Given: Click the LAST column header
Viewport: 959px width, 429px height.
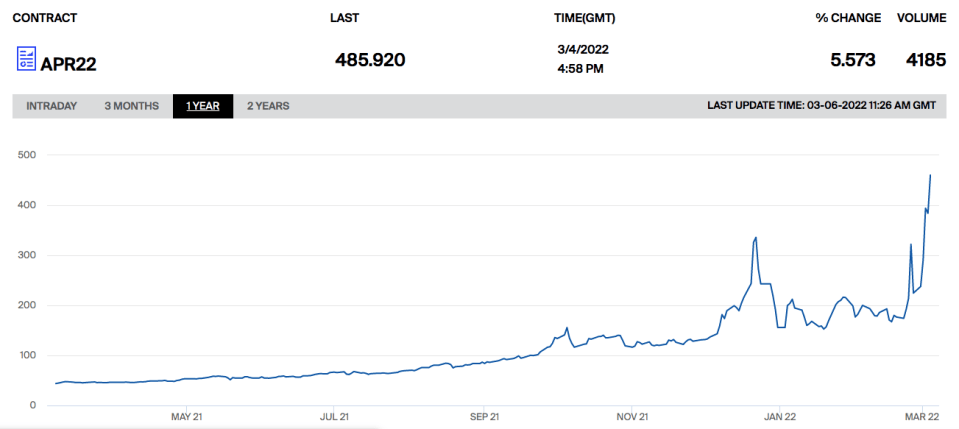Looking at the screenshot, I should point(344,18).
